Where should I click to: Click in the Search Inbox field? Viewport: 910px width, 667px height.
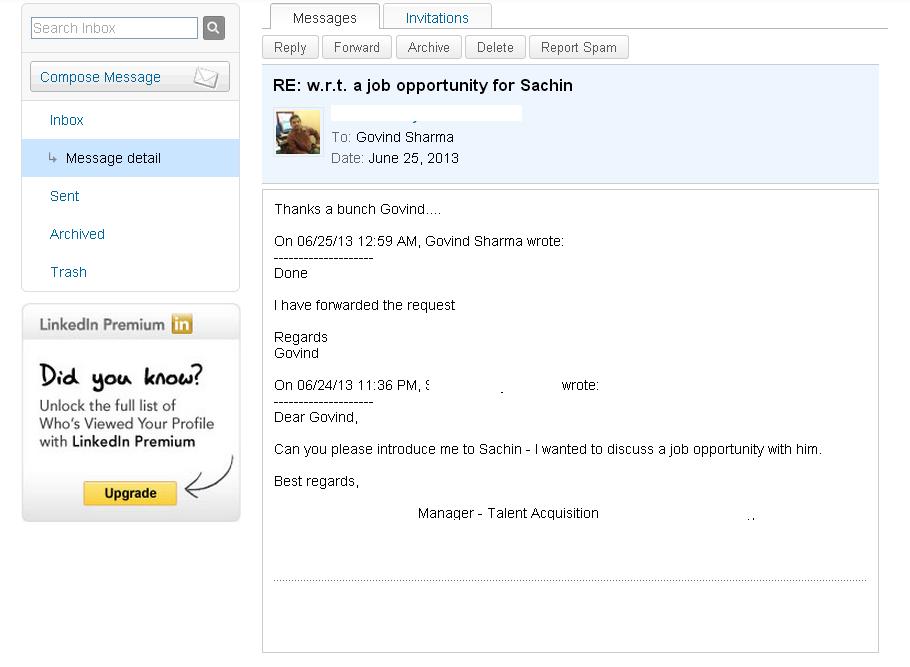point(114,28)
